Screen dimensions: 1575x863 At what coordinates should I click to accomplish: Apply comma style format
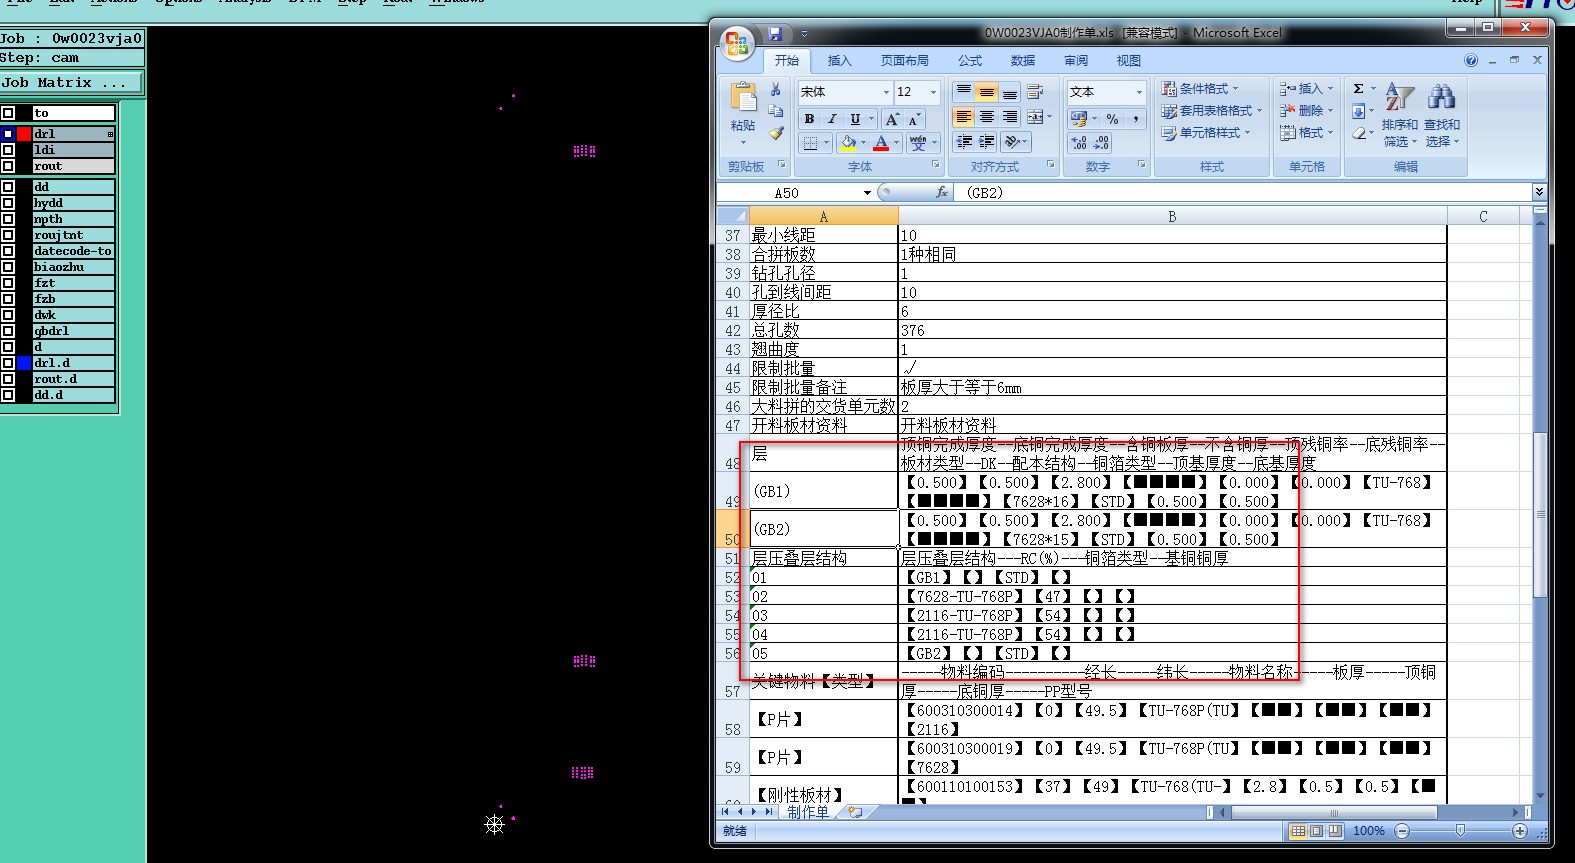pyautogui.click(x=1136, y=119)
